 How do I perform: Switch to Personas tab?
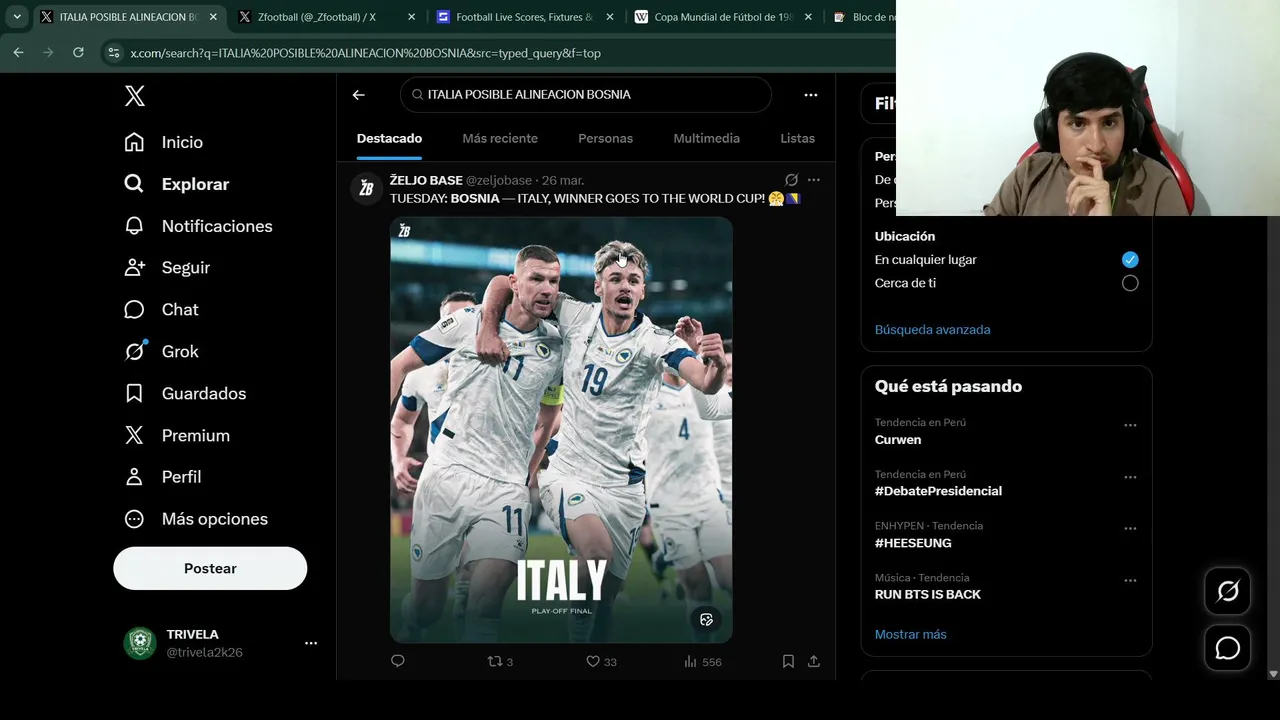tap(605, 139)
